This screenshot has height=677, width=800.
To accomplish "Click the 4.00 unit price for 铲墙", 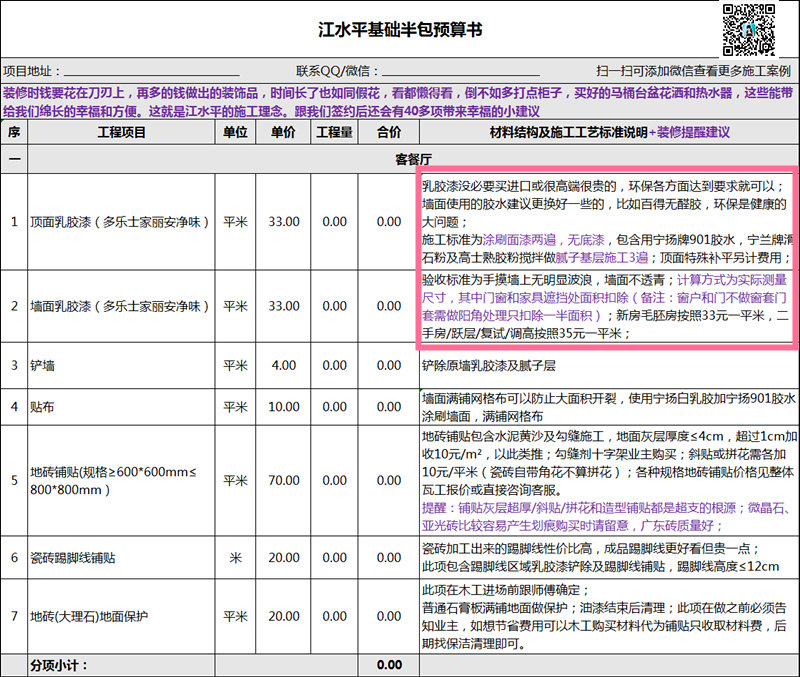I will pos(283,366).
